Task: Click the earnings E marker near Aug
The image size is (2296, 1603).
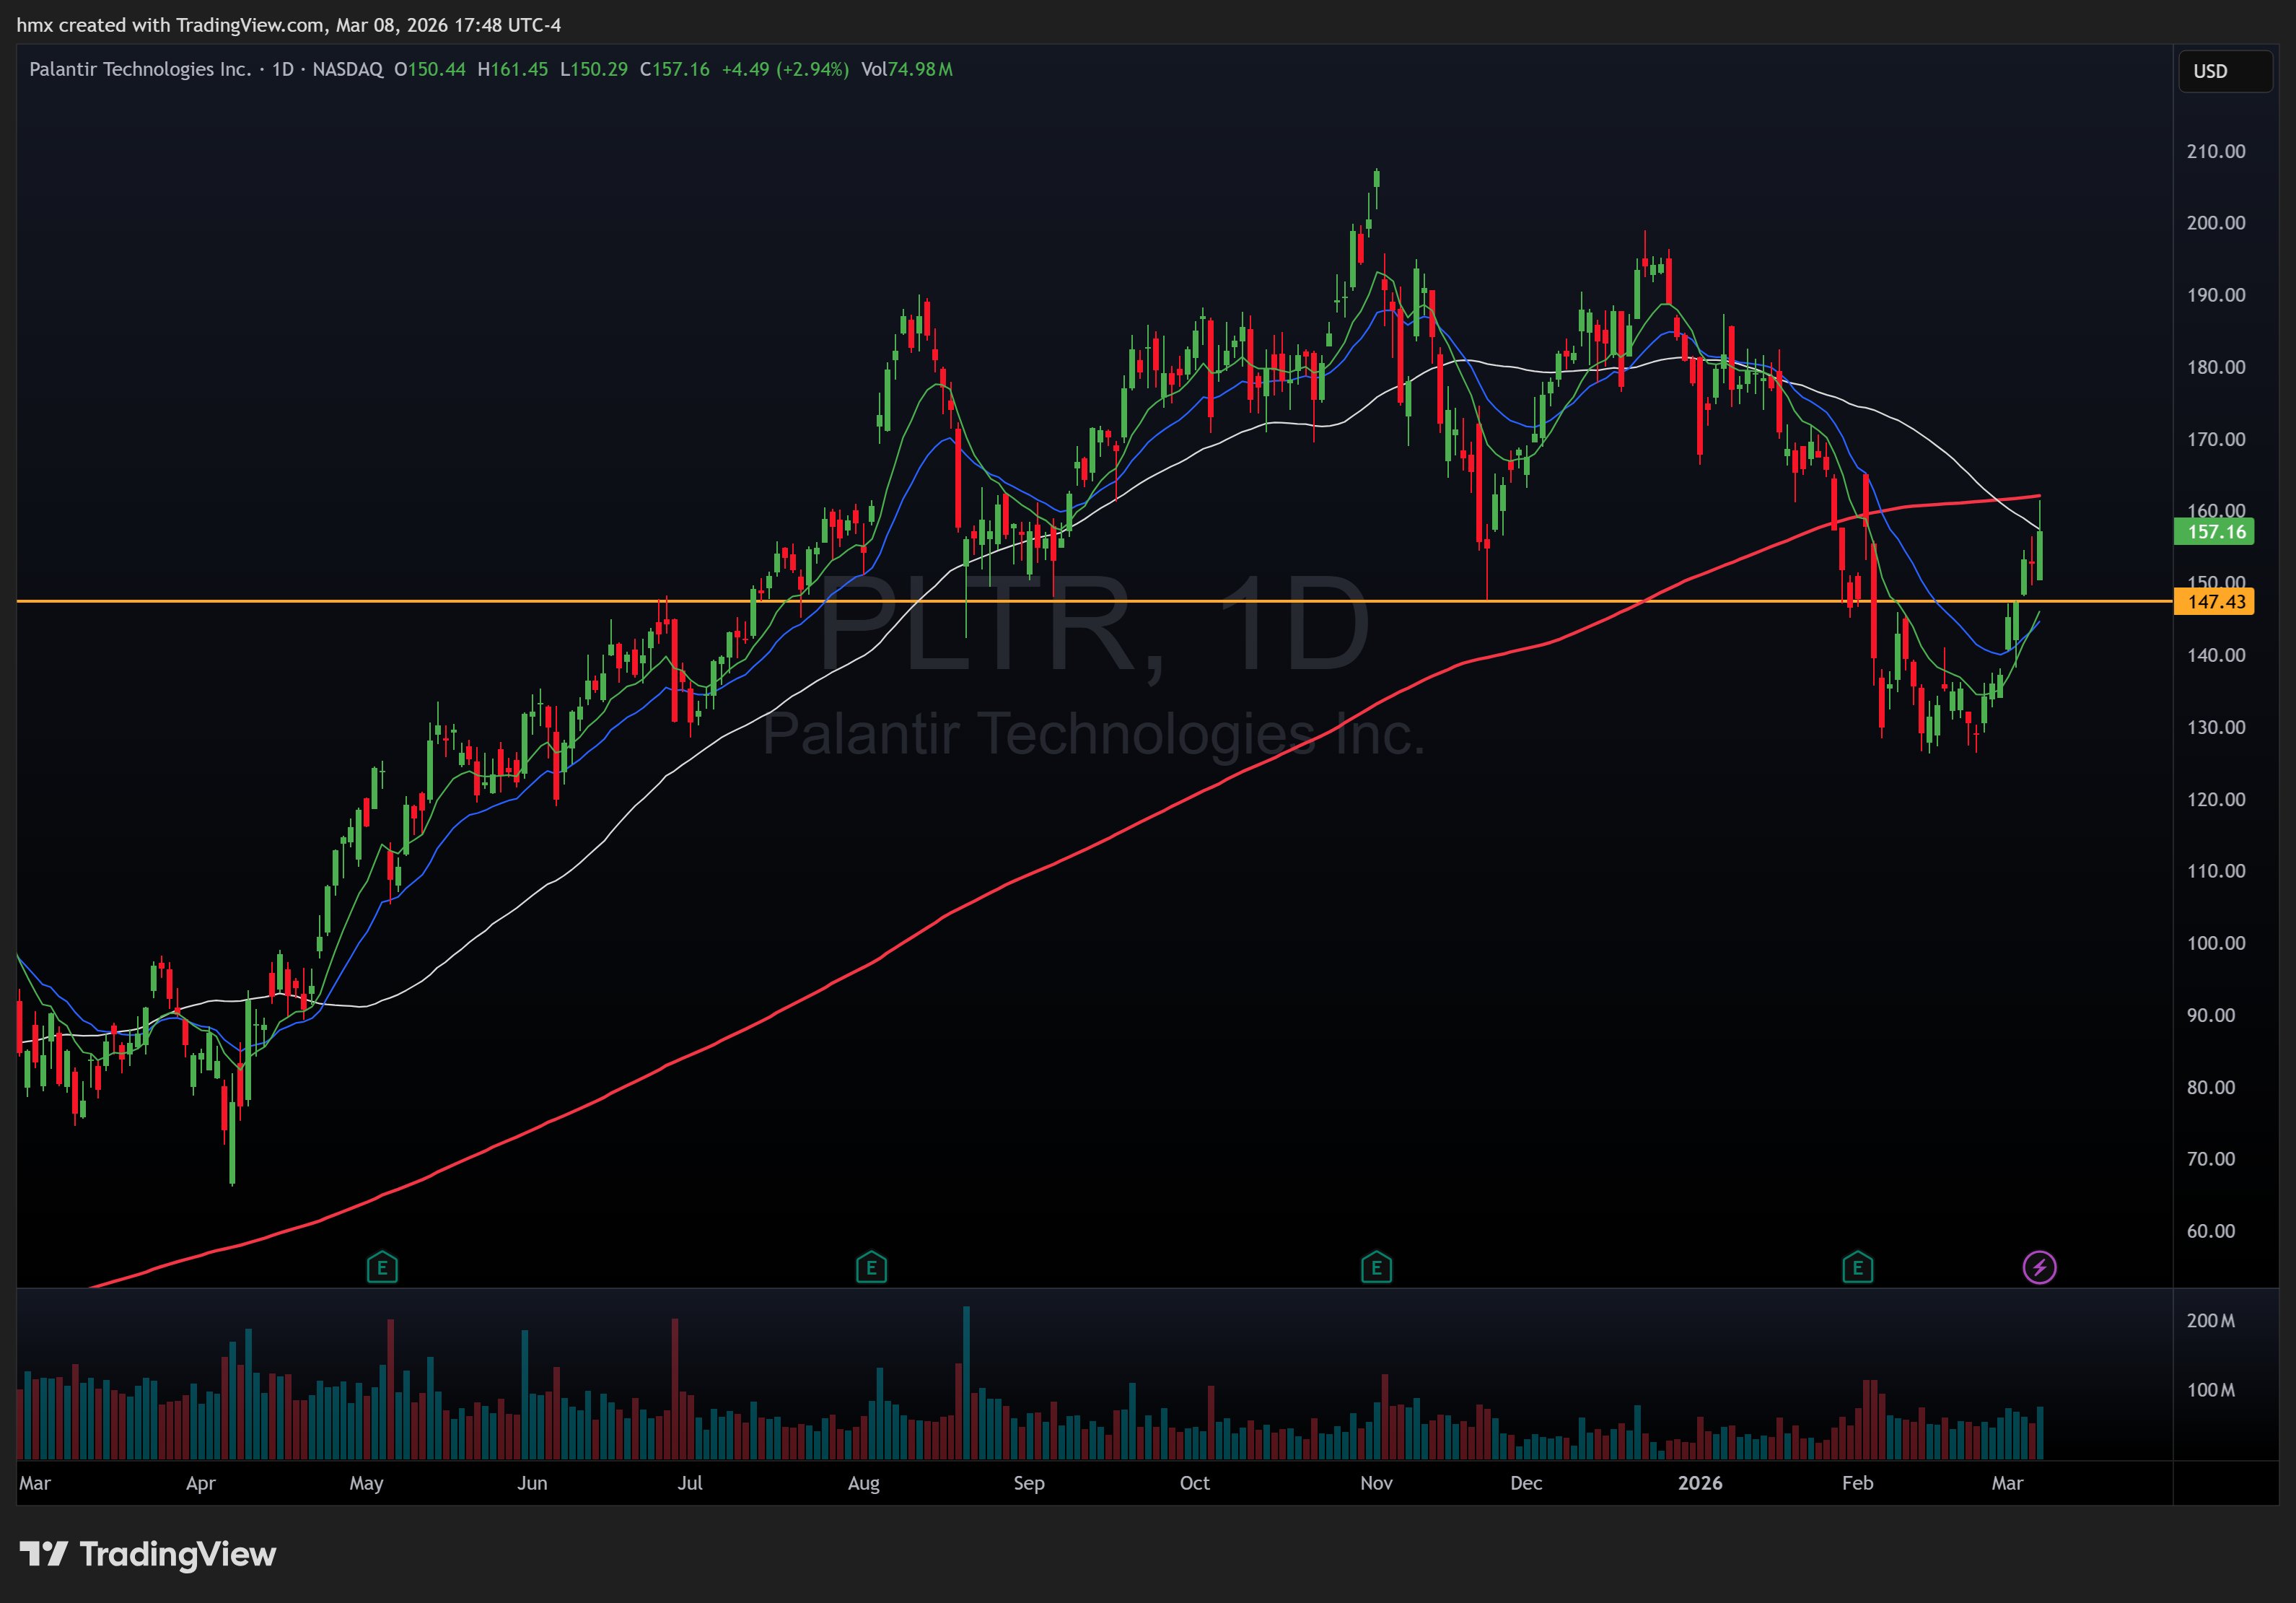Action: [871, 1268]
